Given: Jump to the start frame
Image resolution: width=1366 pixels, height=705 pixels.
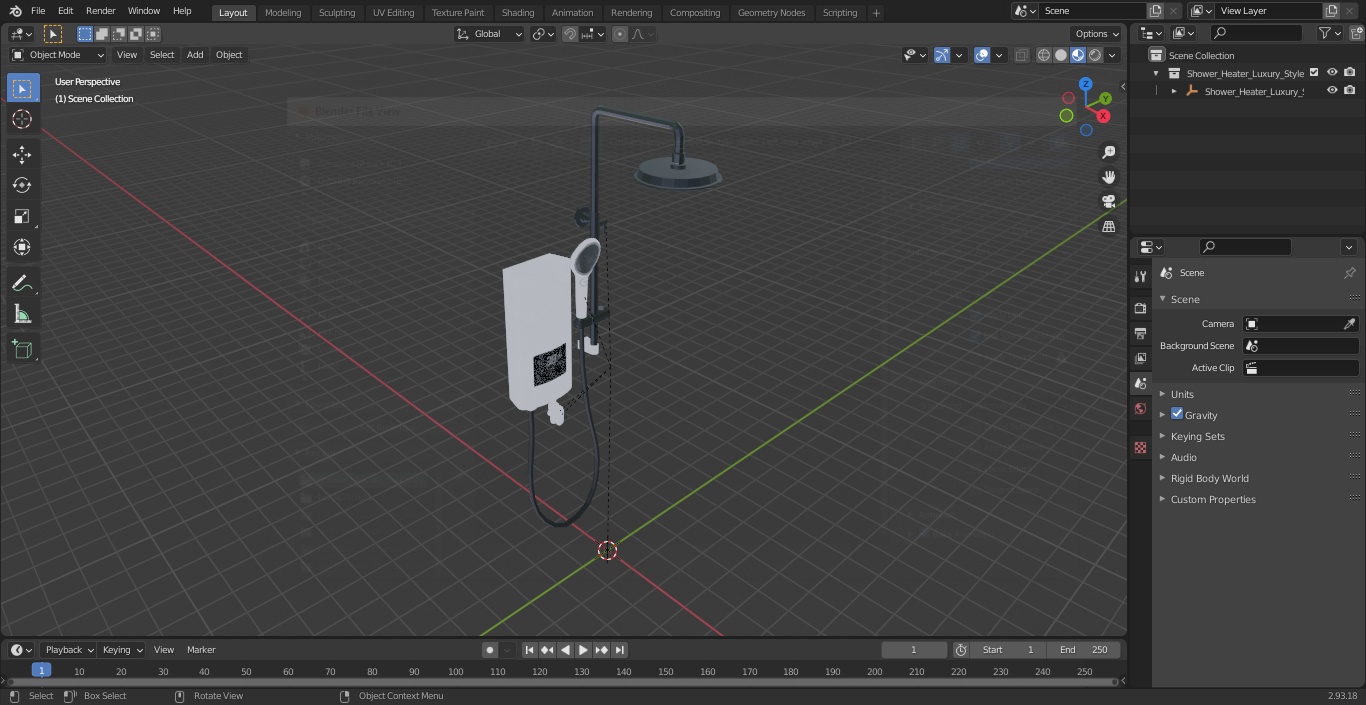Looking at the screenshot, I should [x=530, y=650].
